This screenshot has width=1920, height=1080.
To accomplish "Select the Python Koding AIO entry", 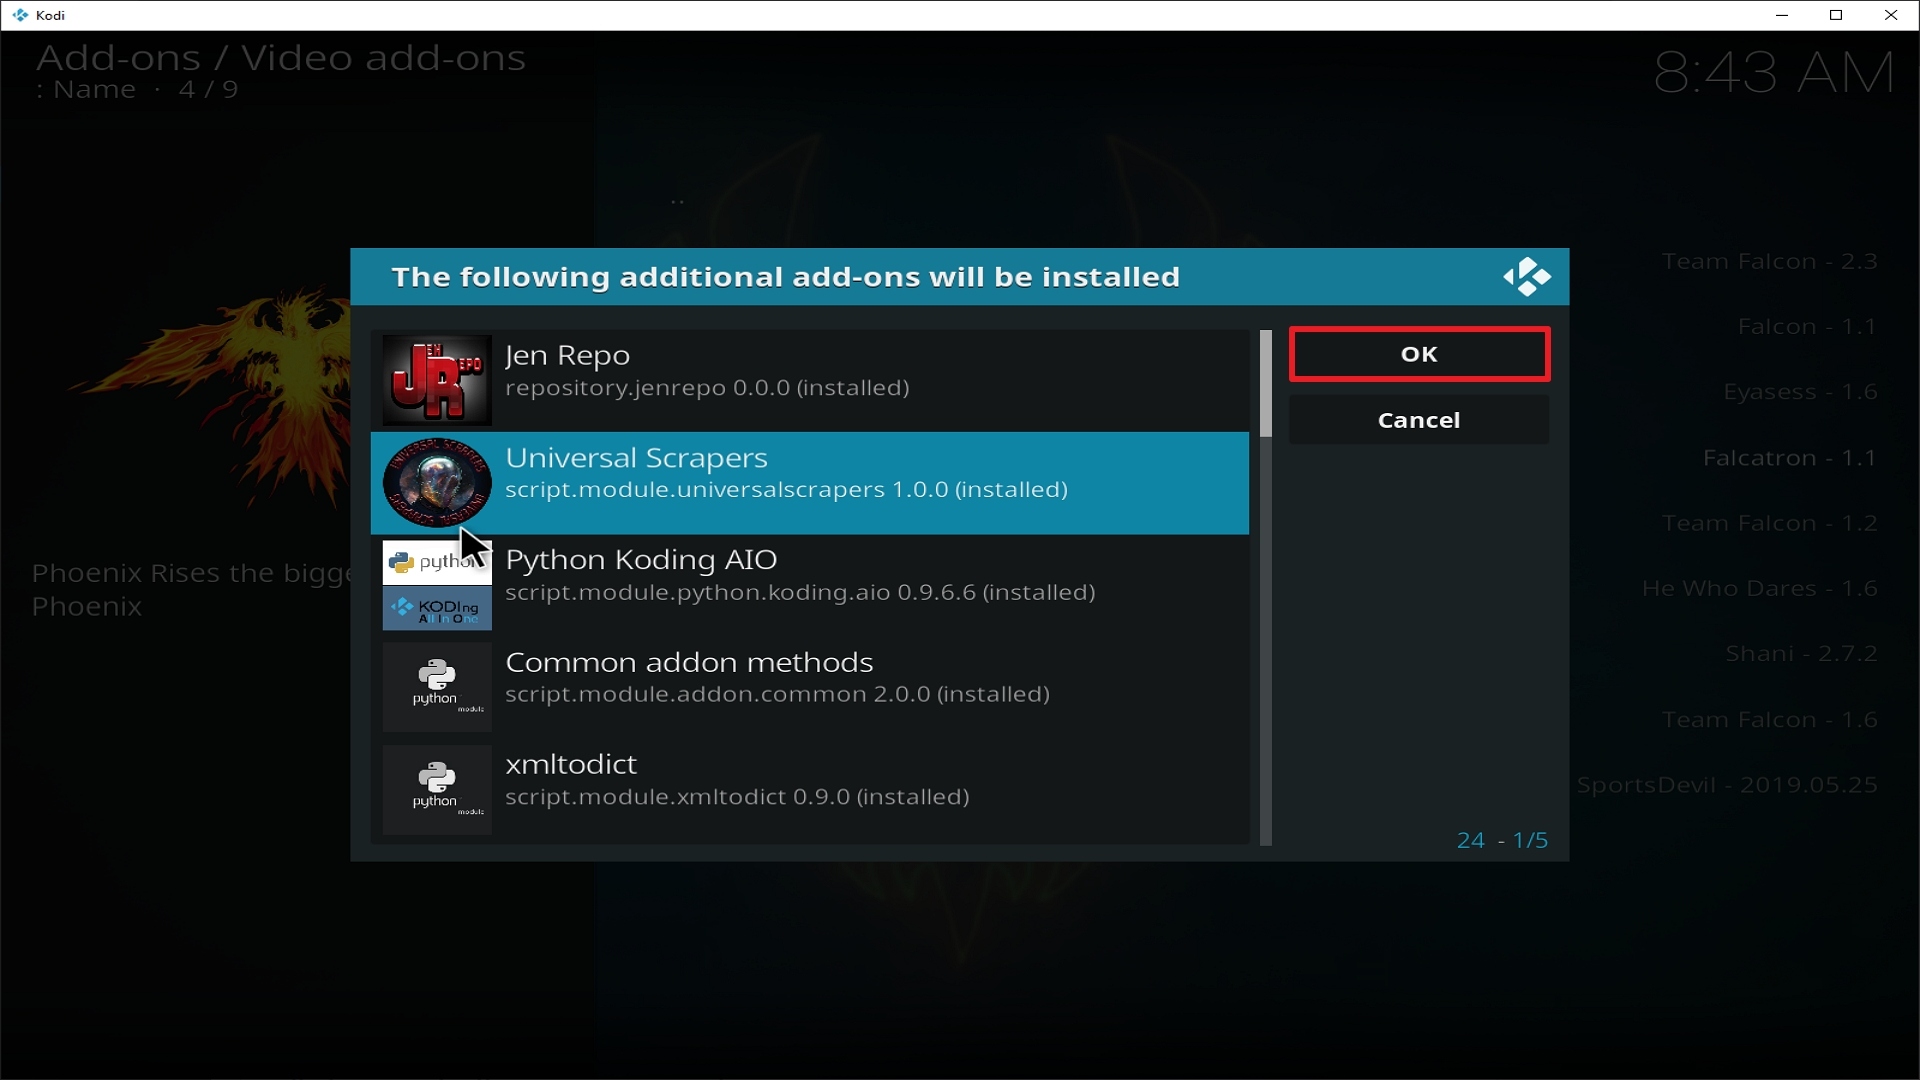I will point(810,585).
